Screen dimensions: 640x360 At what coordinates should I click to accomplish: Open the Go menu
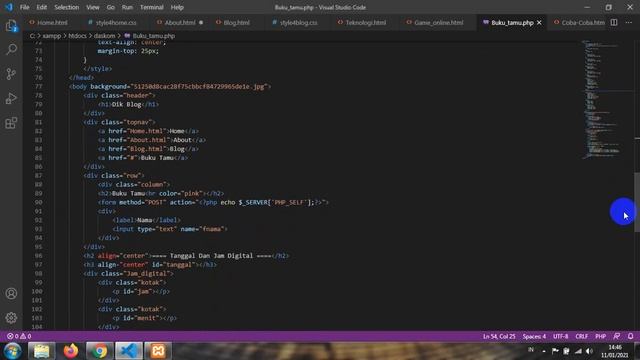click(111, 7)
